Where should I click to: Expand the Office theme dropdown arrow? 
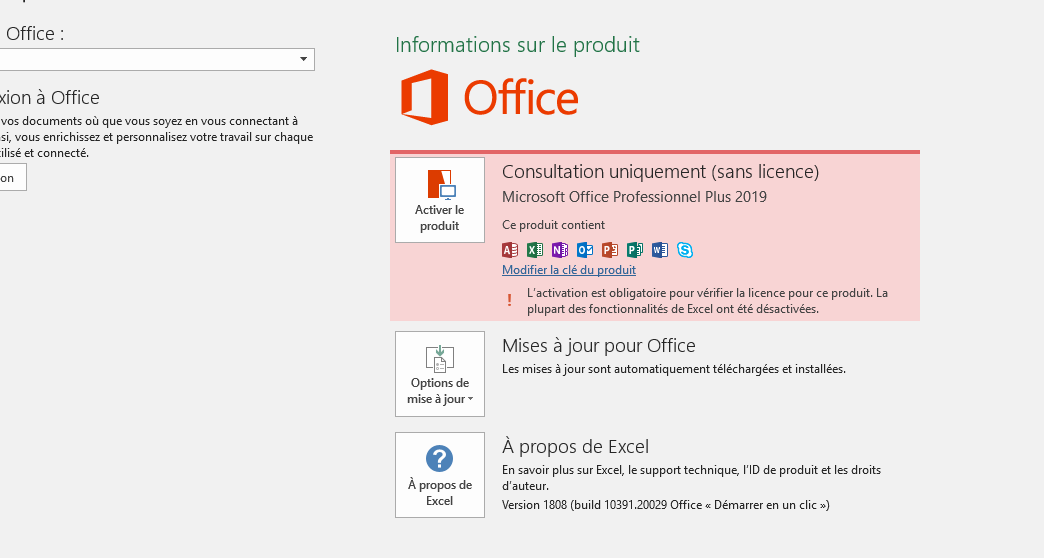click(x=304, y=59)
